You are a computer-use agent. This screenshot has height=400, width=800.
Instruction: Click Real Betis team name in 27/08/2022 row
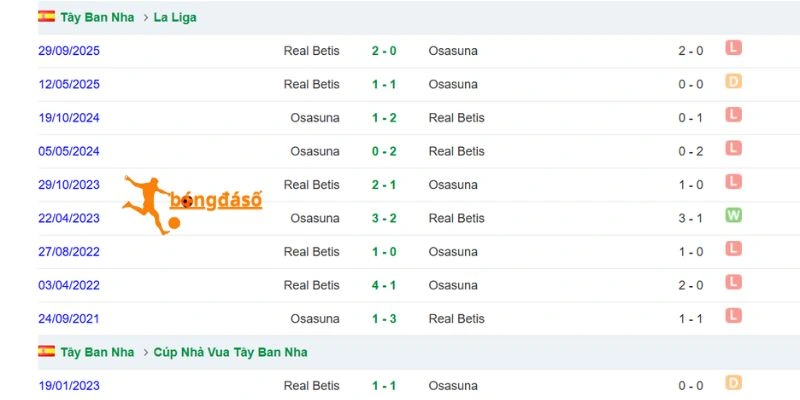click(312, 252)
